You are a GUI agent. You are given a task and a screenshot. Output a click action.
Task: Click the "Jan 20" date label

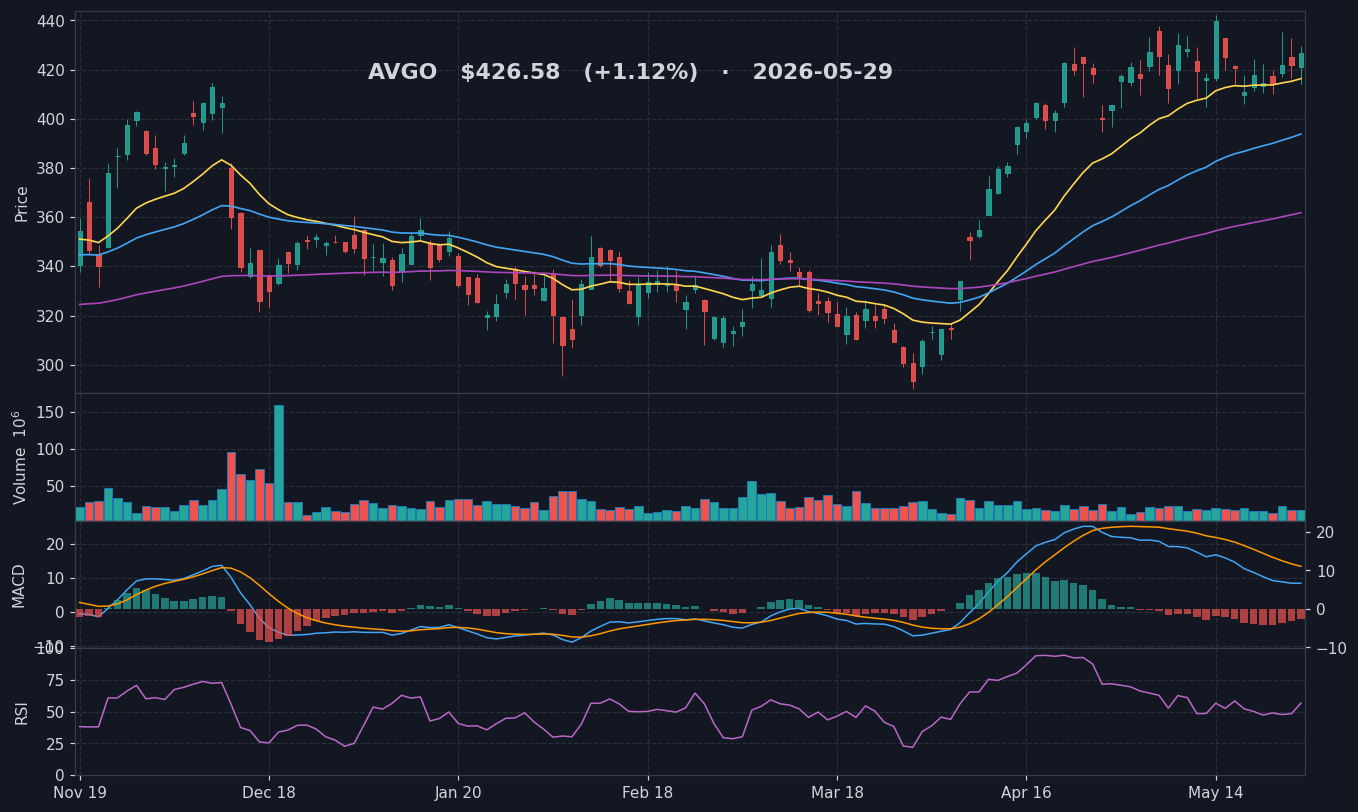pyautogui.click(x=458, y=793)
